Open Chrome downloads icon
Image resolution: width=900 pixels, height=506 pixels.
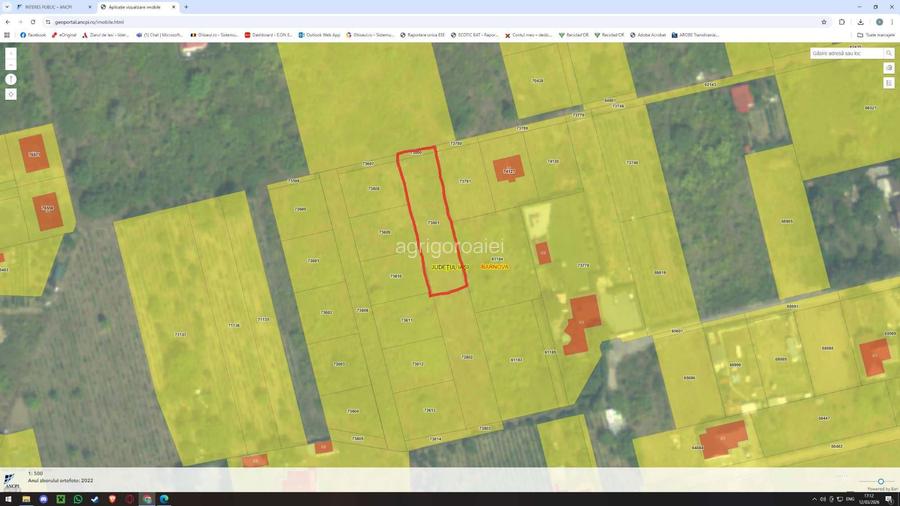coord(860,21)
